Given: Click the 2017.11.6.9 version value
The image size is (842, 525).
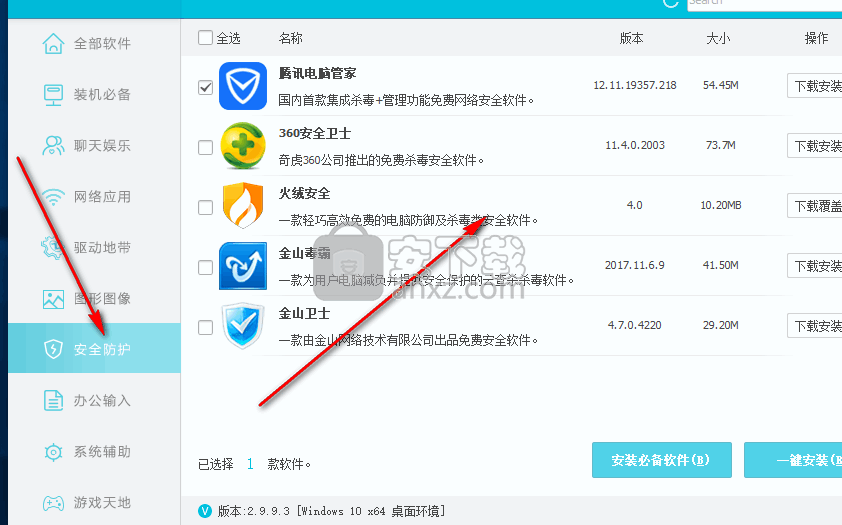Looking at the screenshot, I should [x=635, y=266].
